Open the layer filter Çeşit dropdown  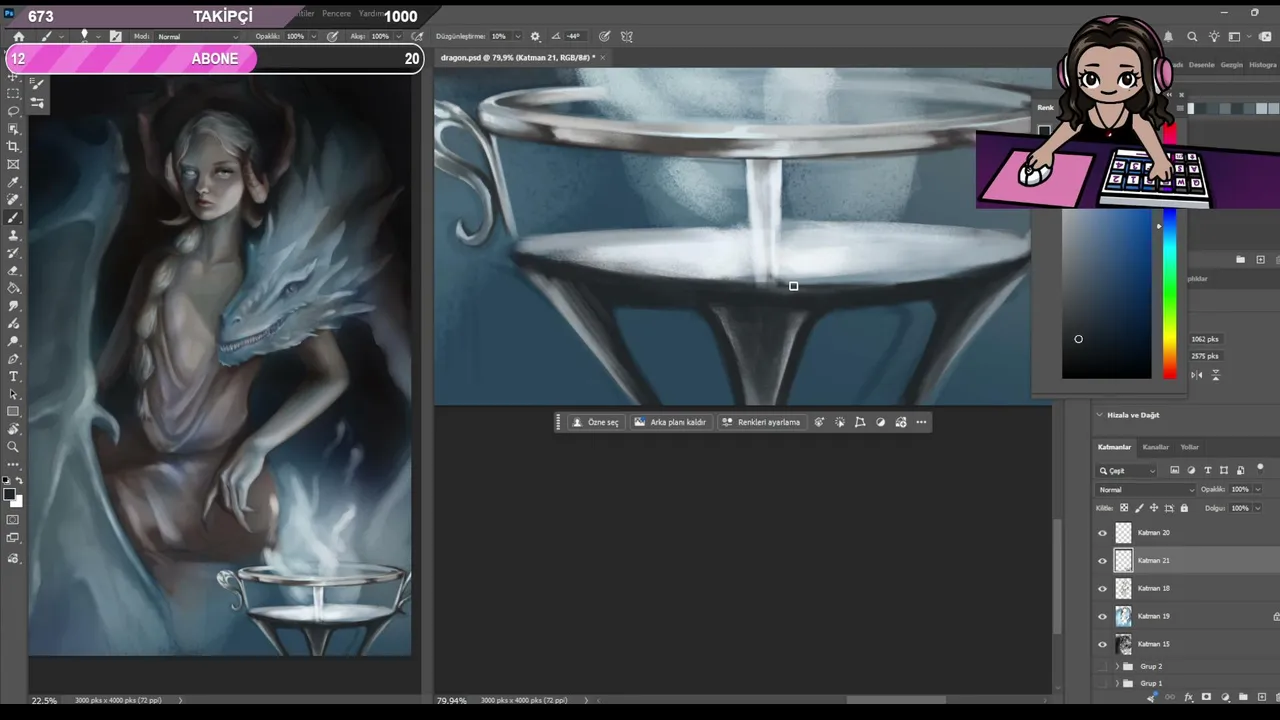(x=1127, y=471)
